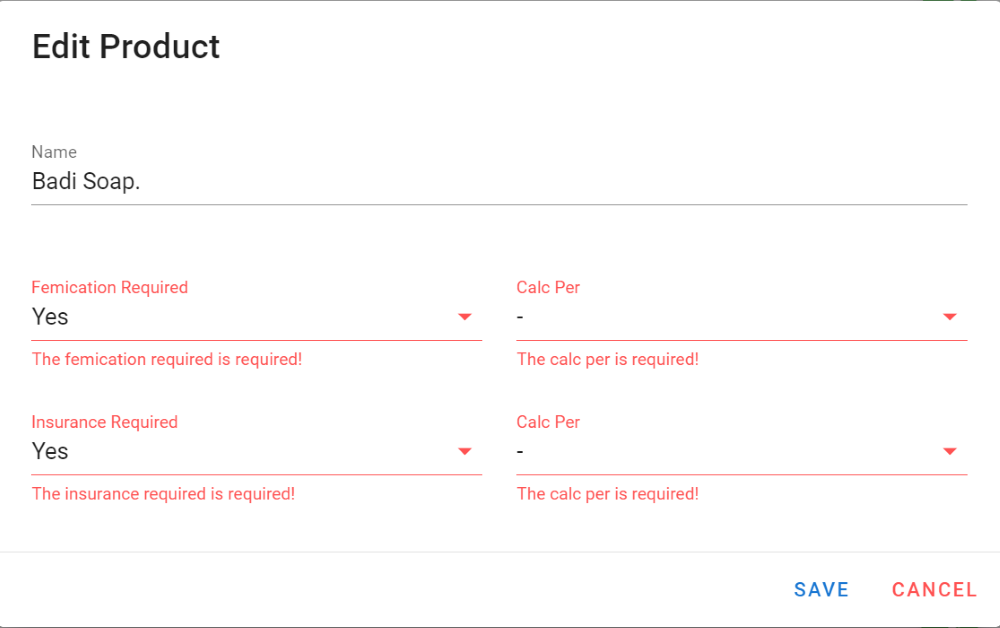This screenshot has height=628, width=1000.
Task: Expand the Calc Per select next to Femication
Action: [725, 317]
